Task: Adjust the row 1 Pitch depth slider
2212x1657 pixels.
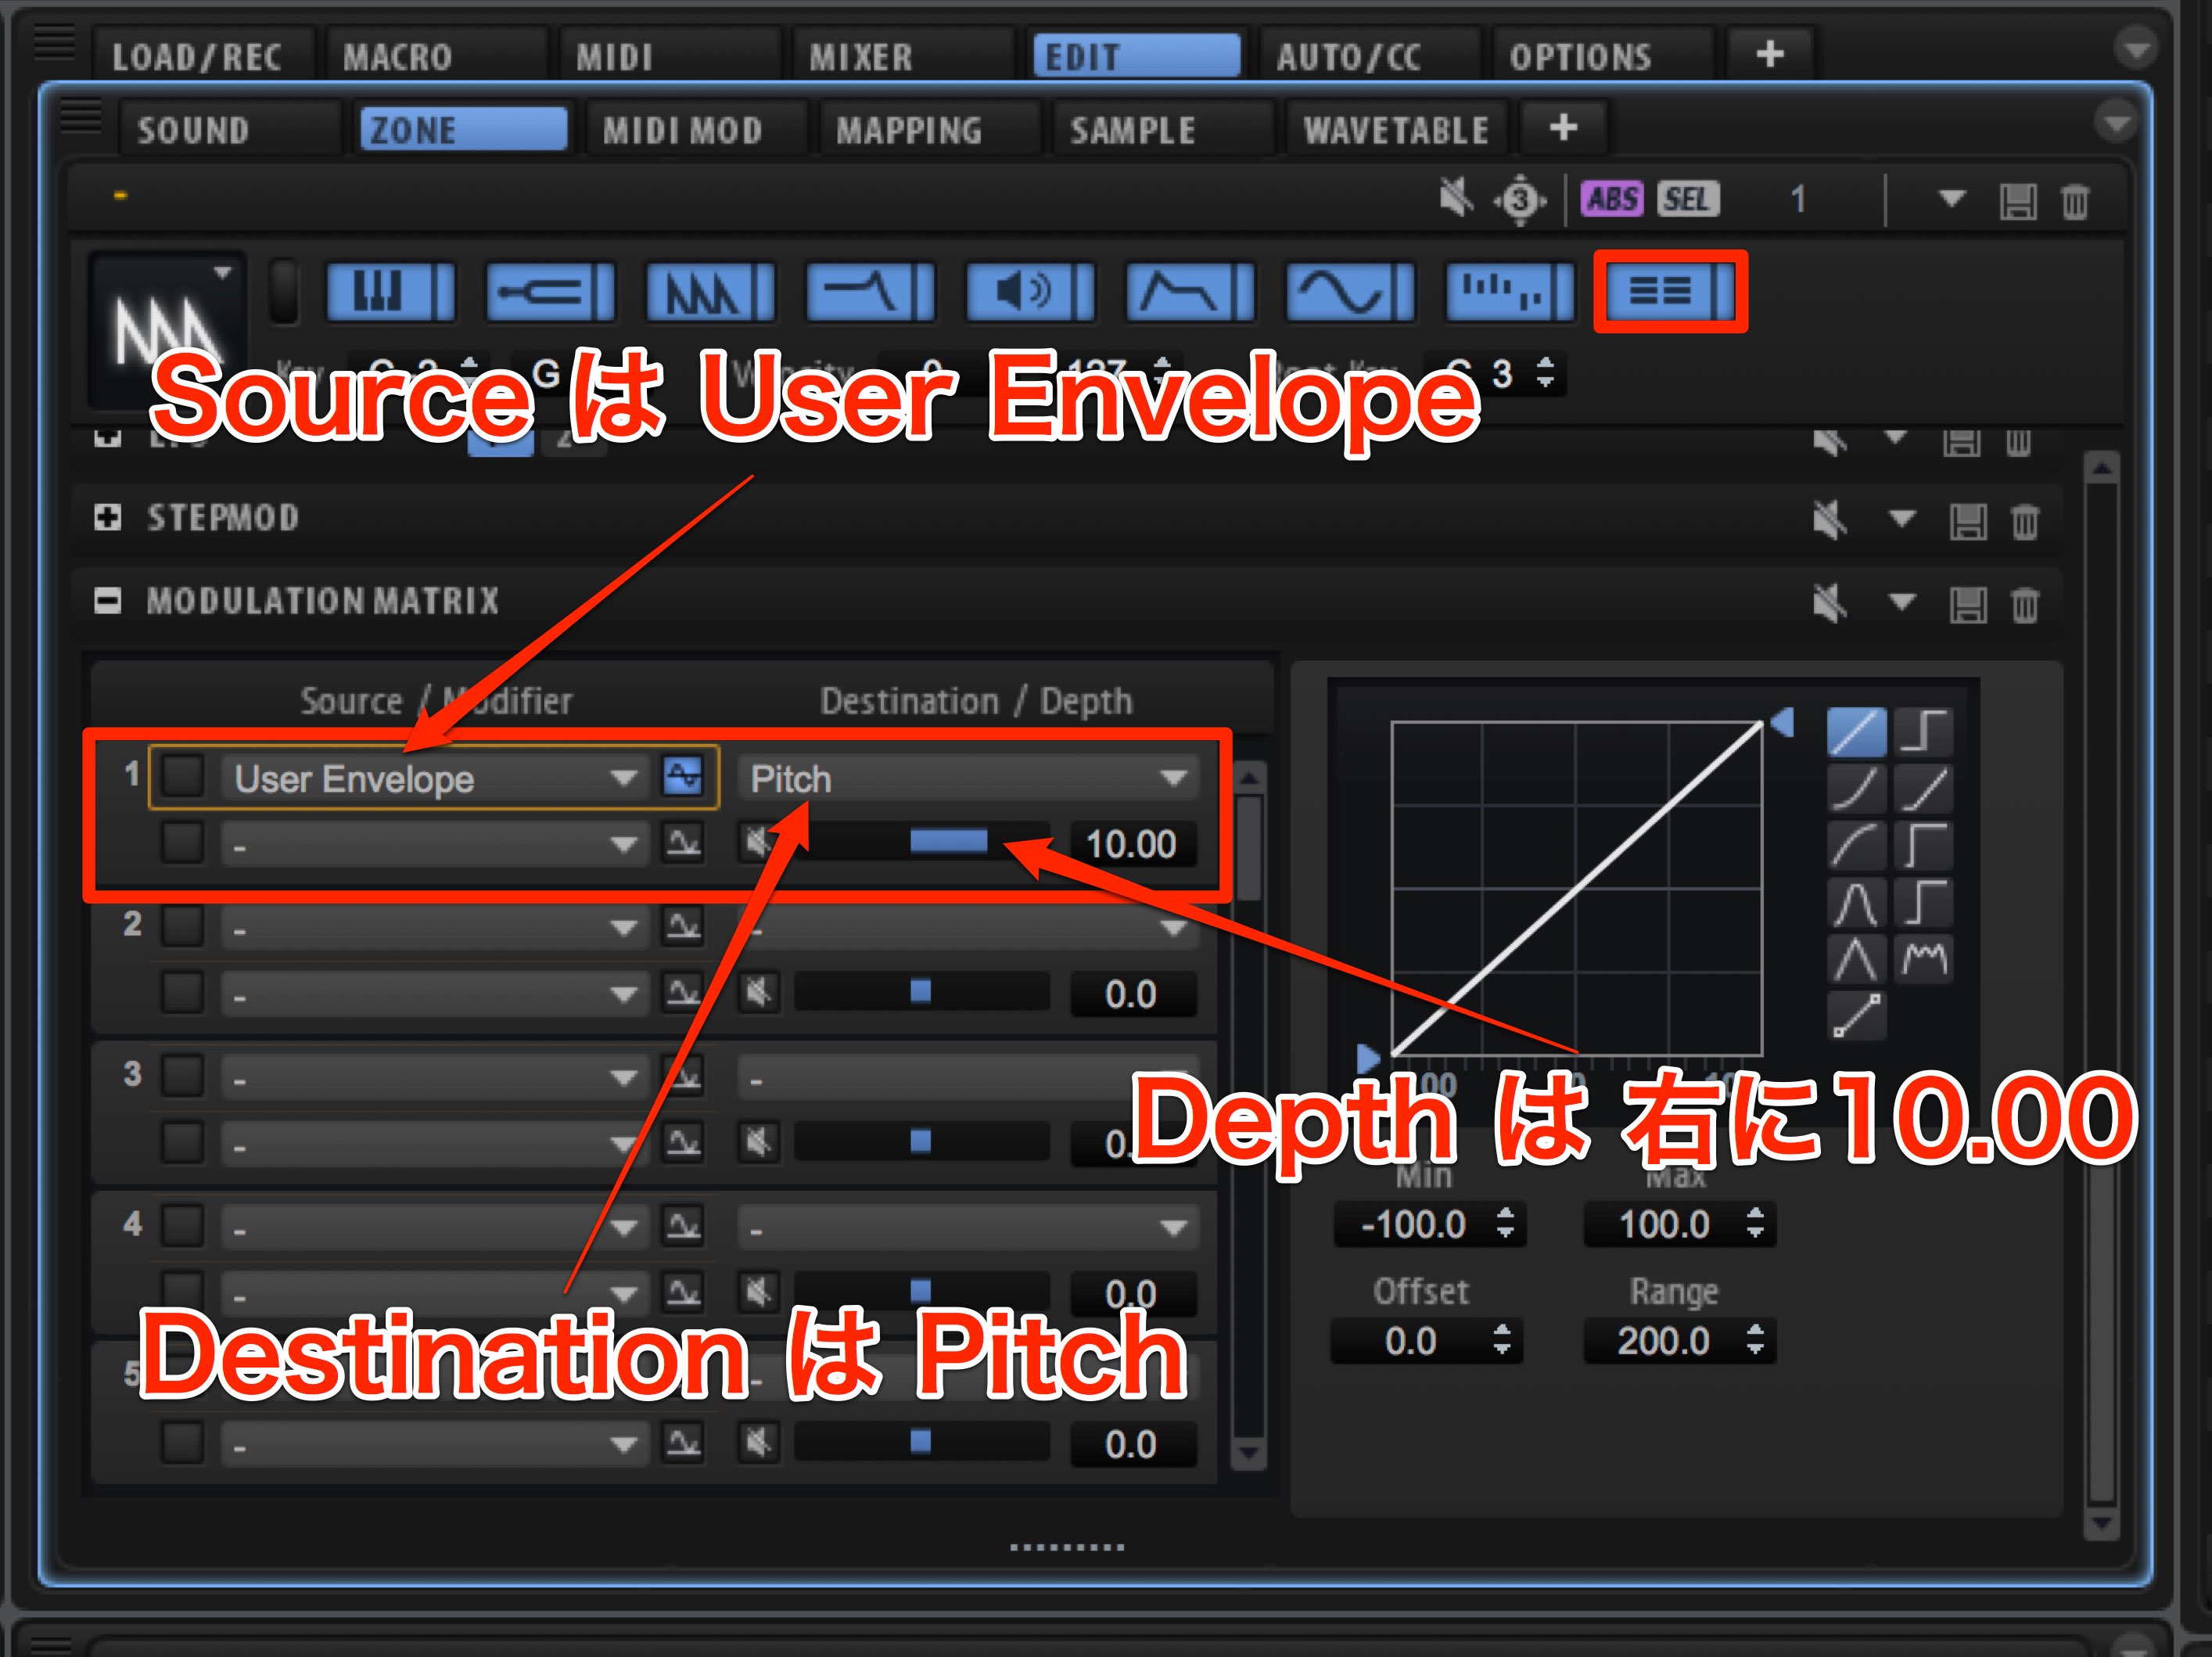Action: 922,842
